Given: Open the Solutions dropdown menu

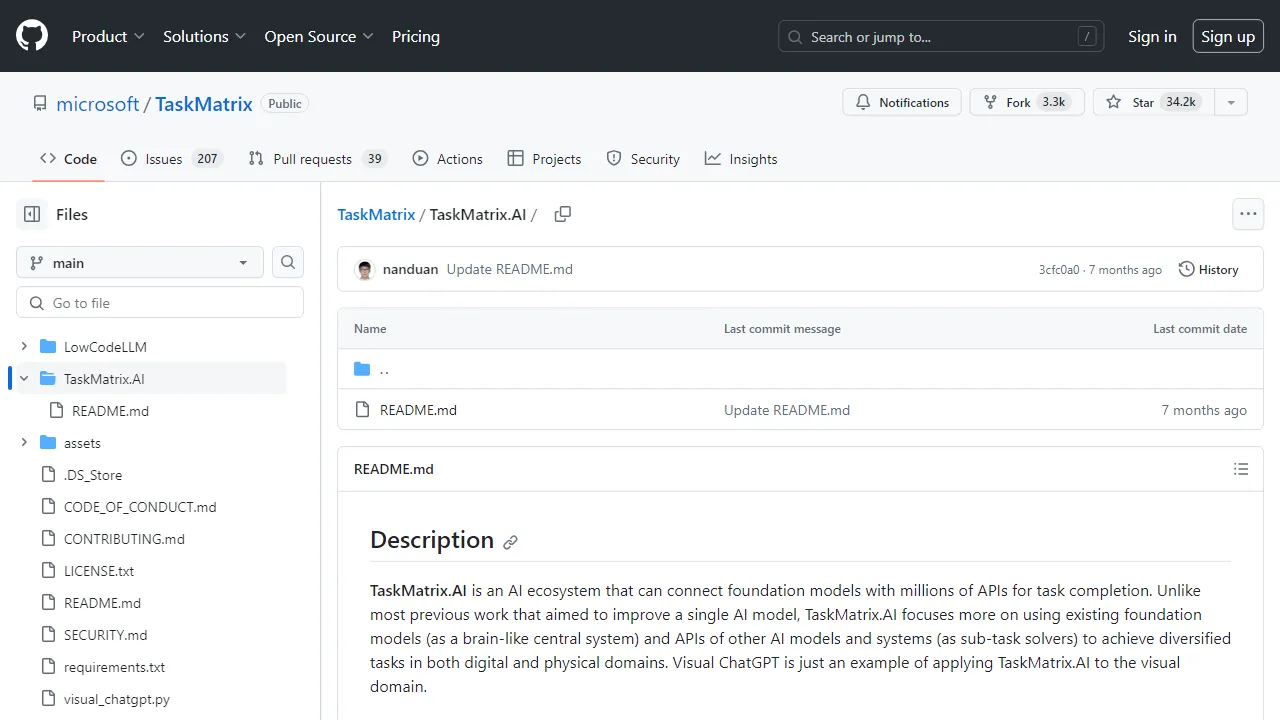Looking at the screenshot, I should [204, 36].
